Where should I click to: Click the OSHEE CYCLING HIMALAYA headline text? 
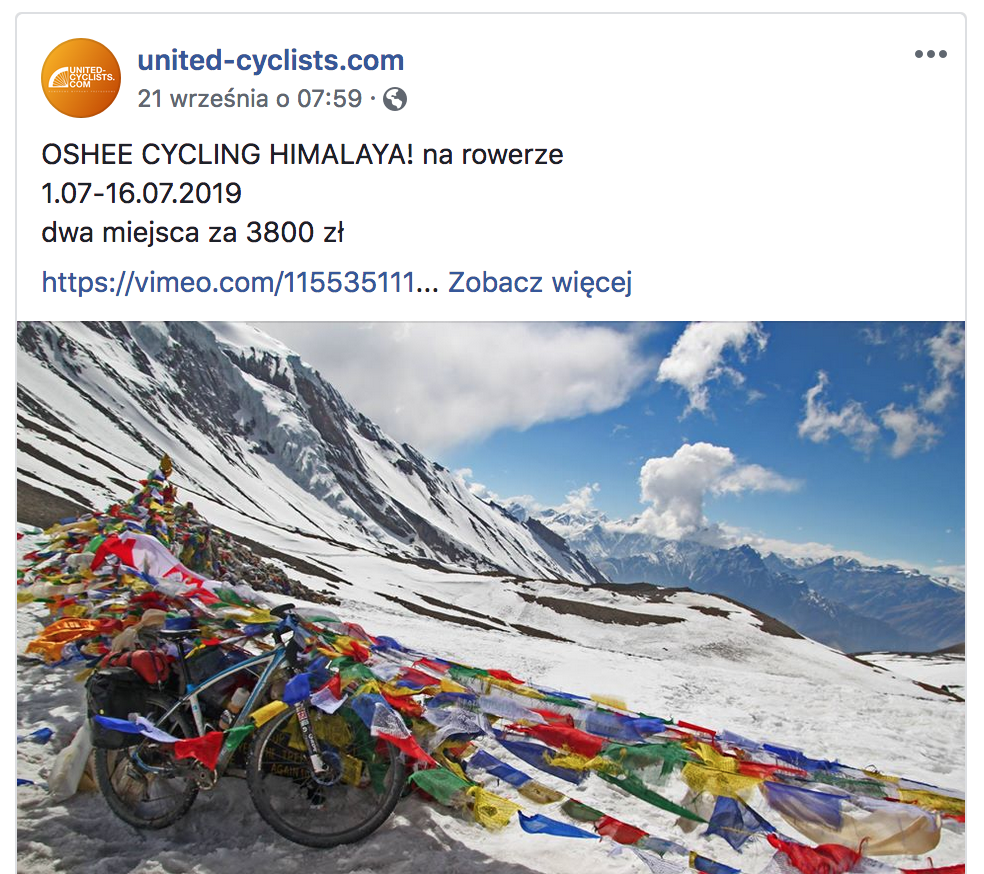227,154
